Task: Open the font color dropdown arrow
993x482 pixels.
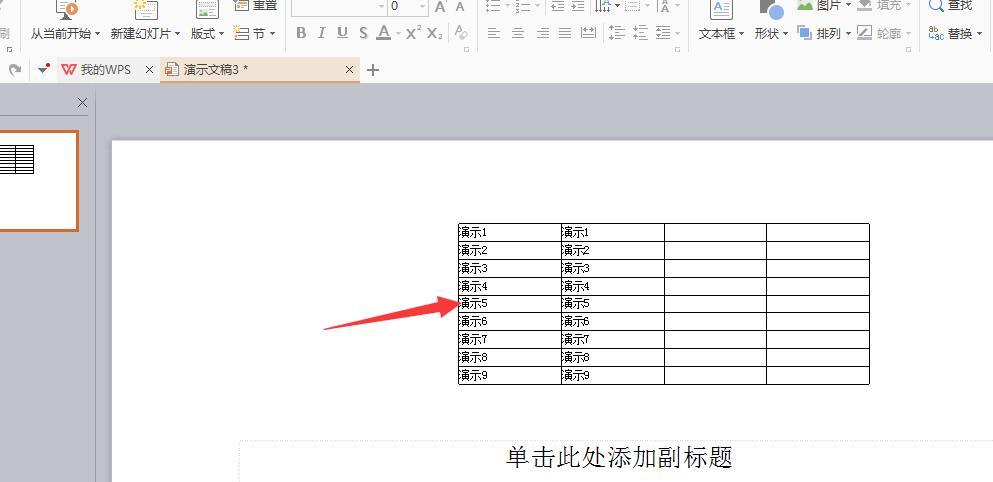Action: 398,34
